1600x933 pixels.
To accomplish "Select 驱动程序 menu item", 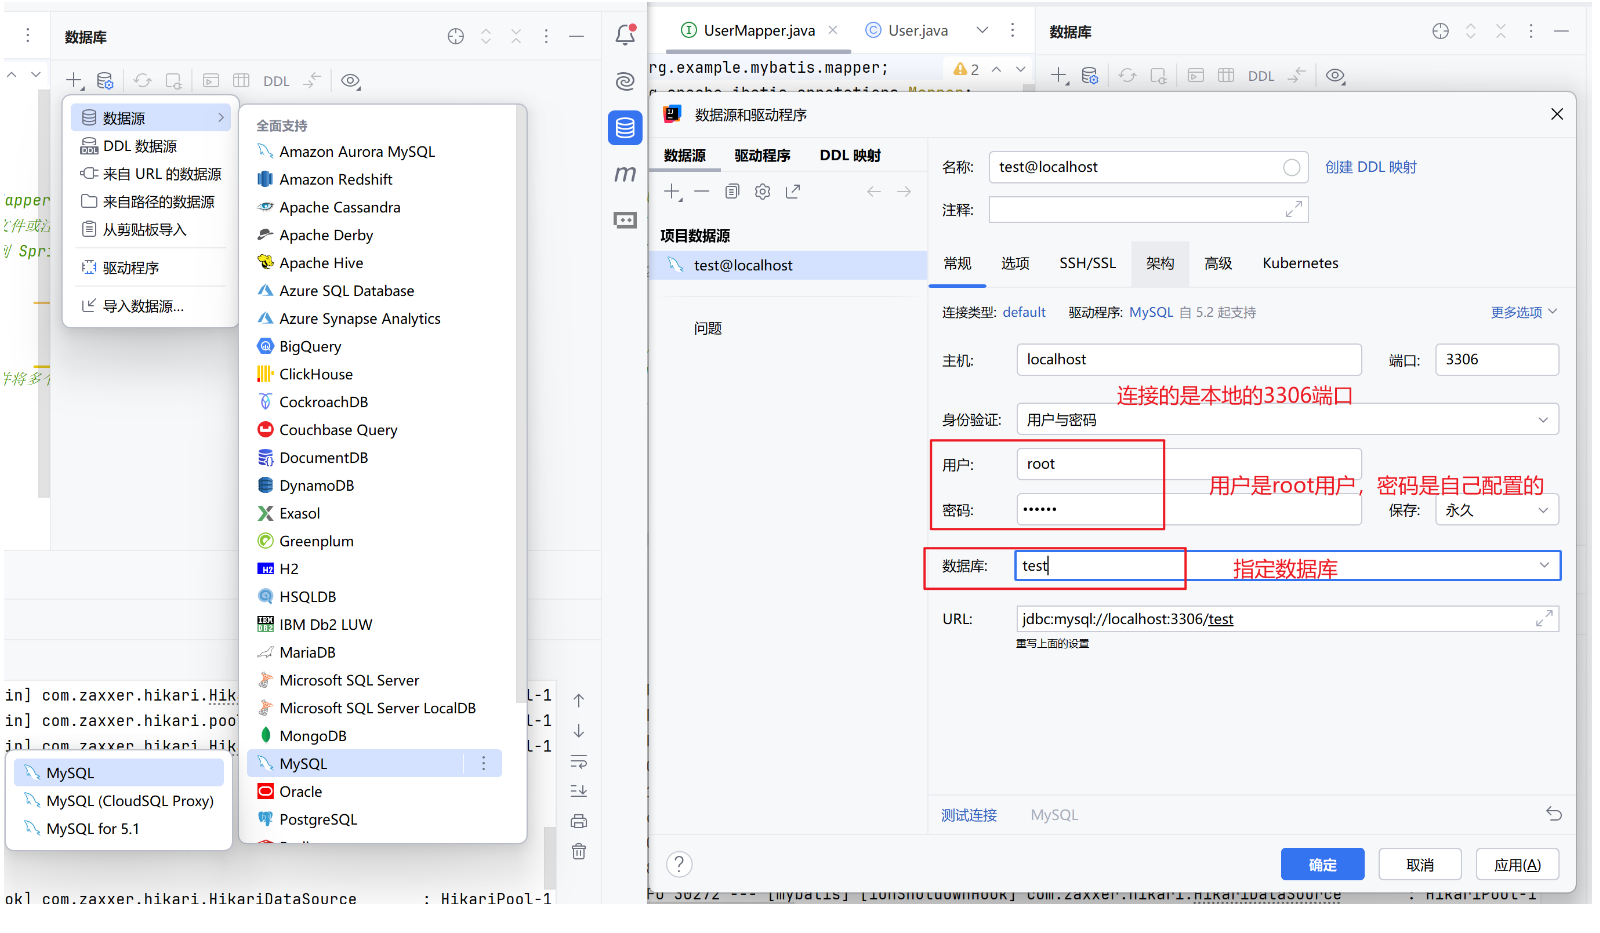I will [x=152, y=268].
